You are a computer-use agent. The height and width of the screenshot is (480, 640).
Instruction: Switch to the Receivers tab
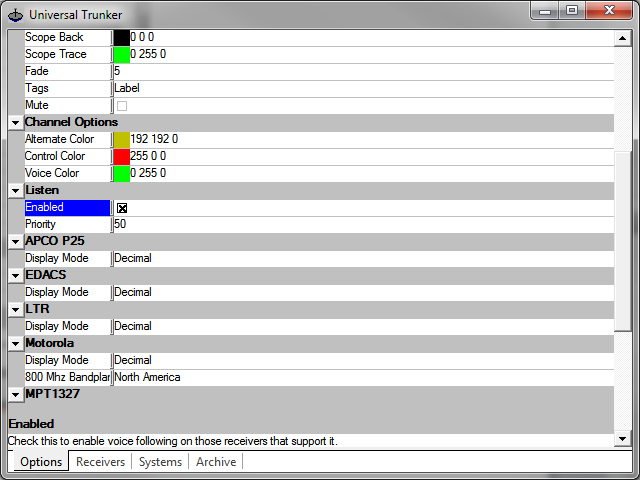point(100,462)
